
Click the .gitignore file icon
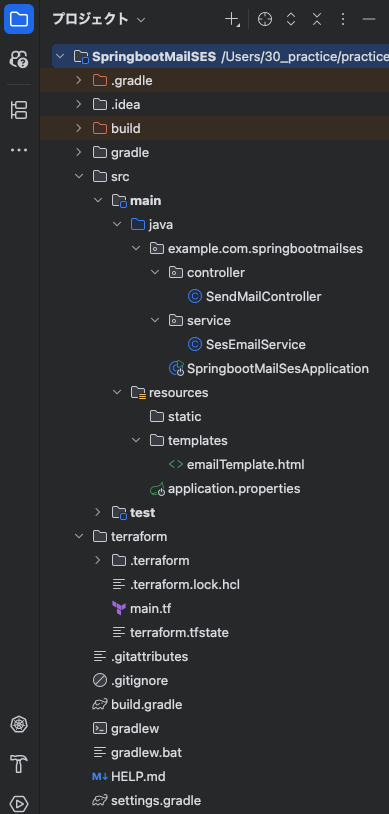[x=100, y=680]
